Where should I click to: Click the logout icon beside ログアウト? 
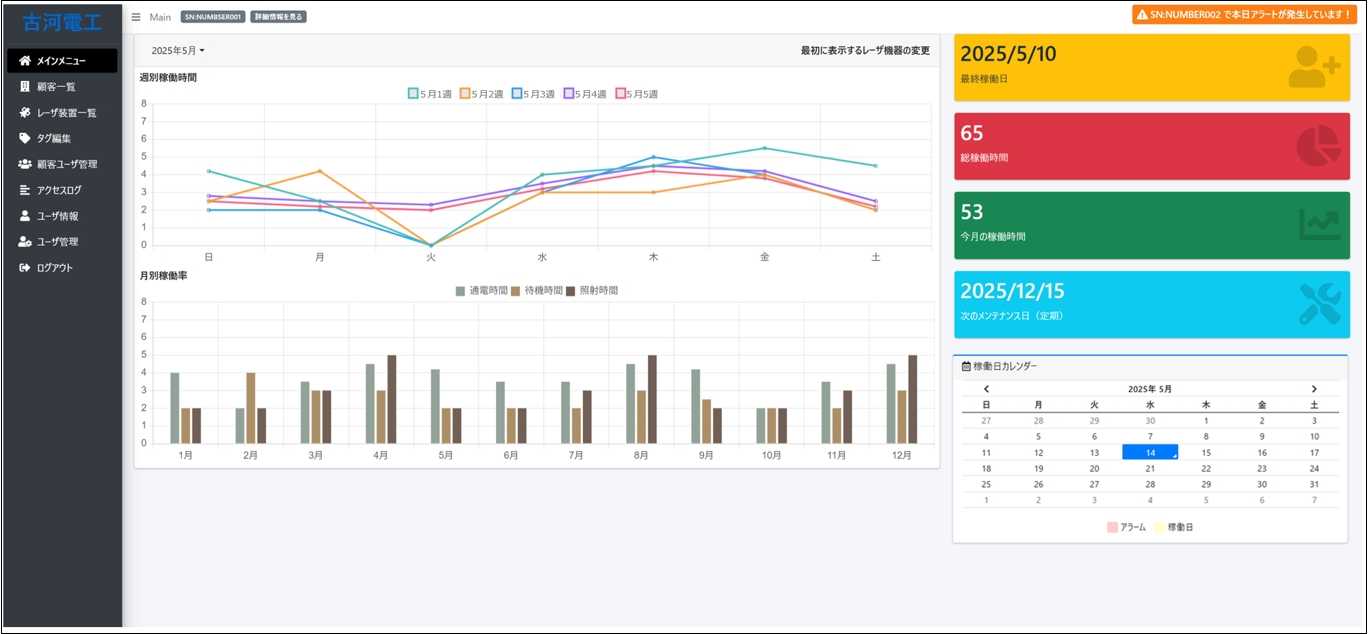[25, 268]
